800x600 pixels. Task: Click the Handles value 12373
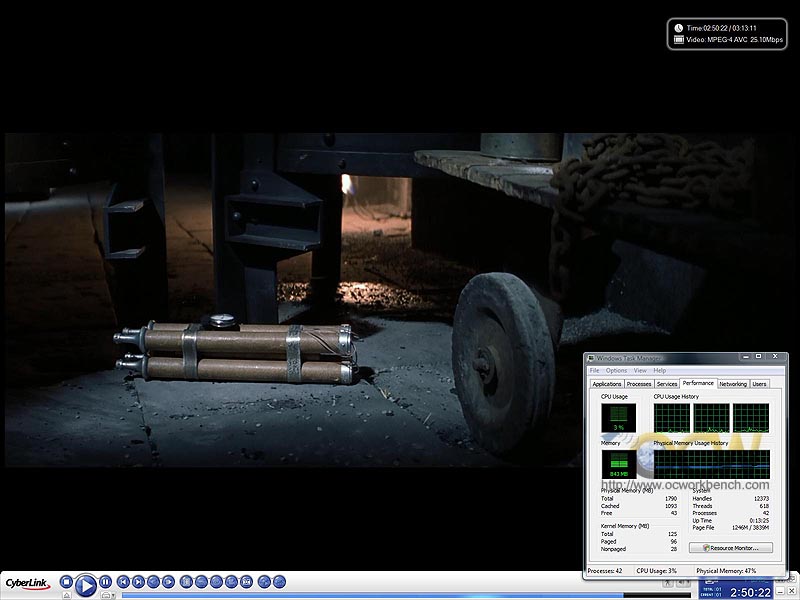coord(761,498)
